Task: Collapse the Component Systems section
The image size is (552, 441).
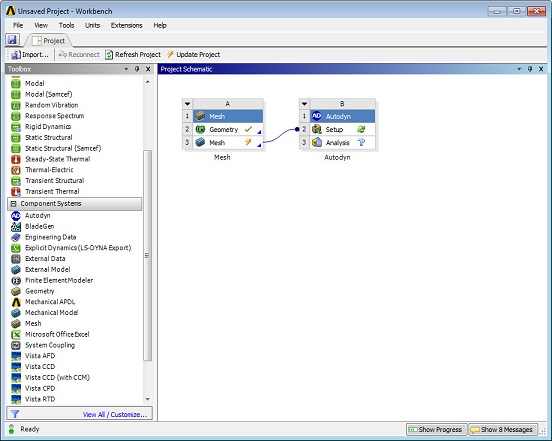Action: click(13, 204)
